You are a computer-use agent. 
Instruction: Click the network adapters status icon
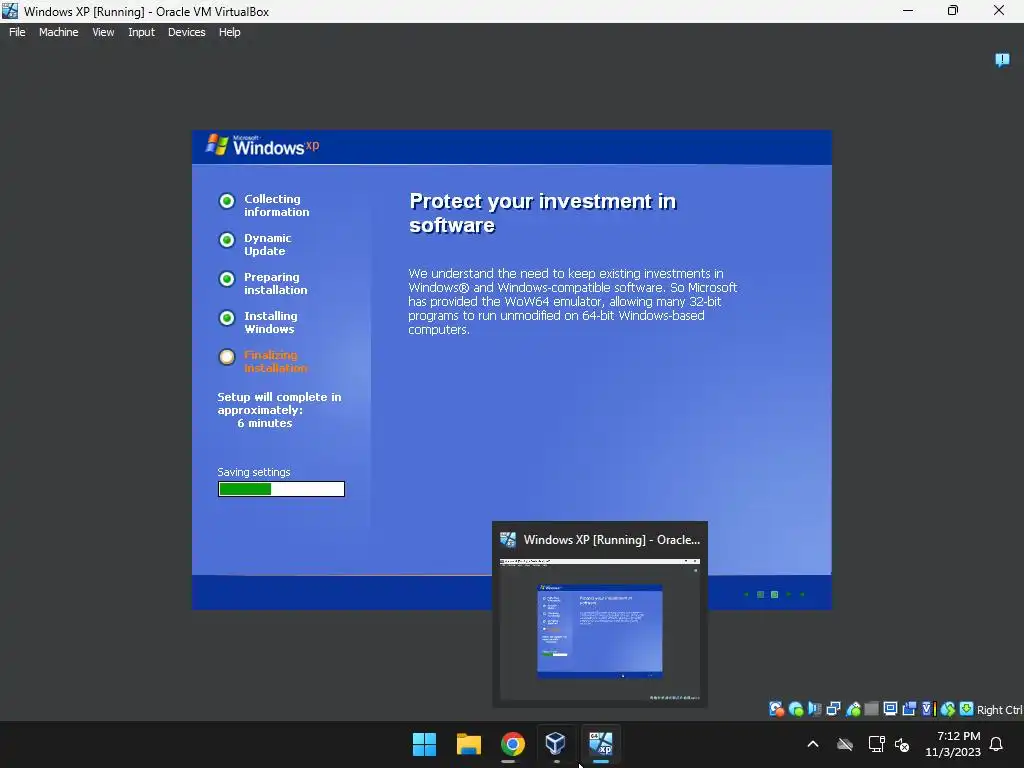tap(833, 709)
